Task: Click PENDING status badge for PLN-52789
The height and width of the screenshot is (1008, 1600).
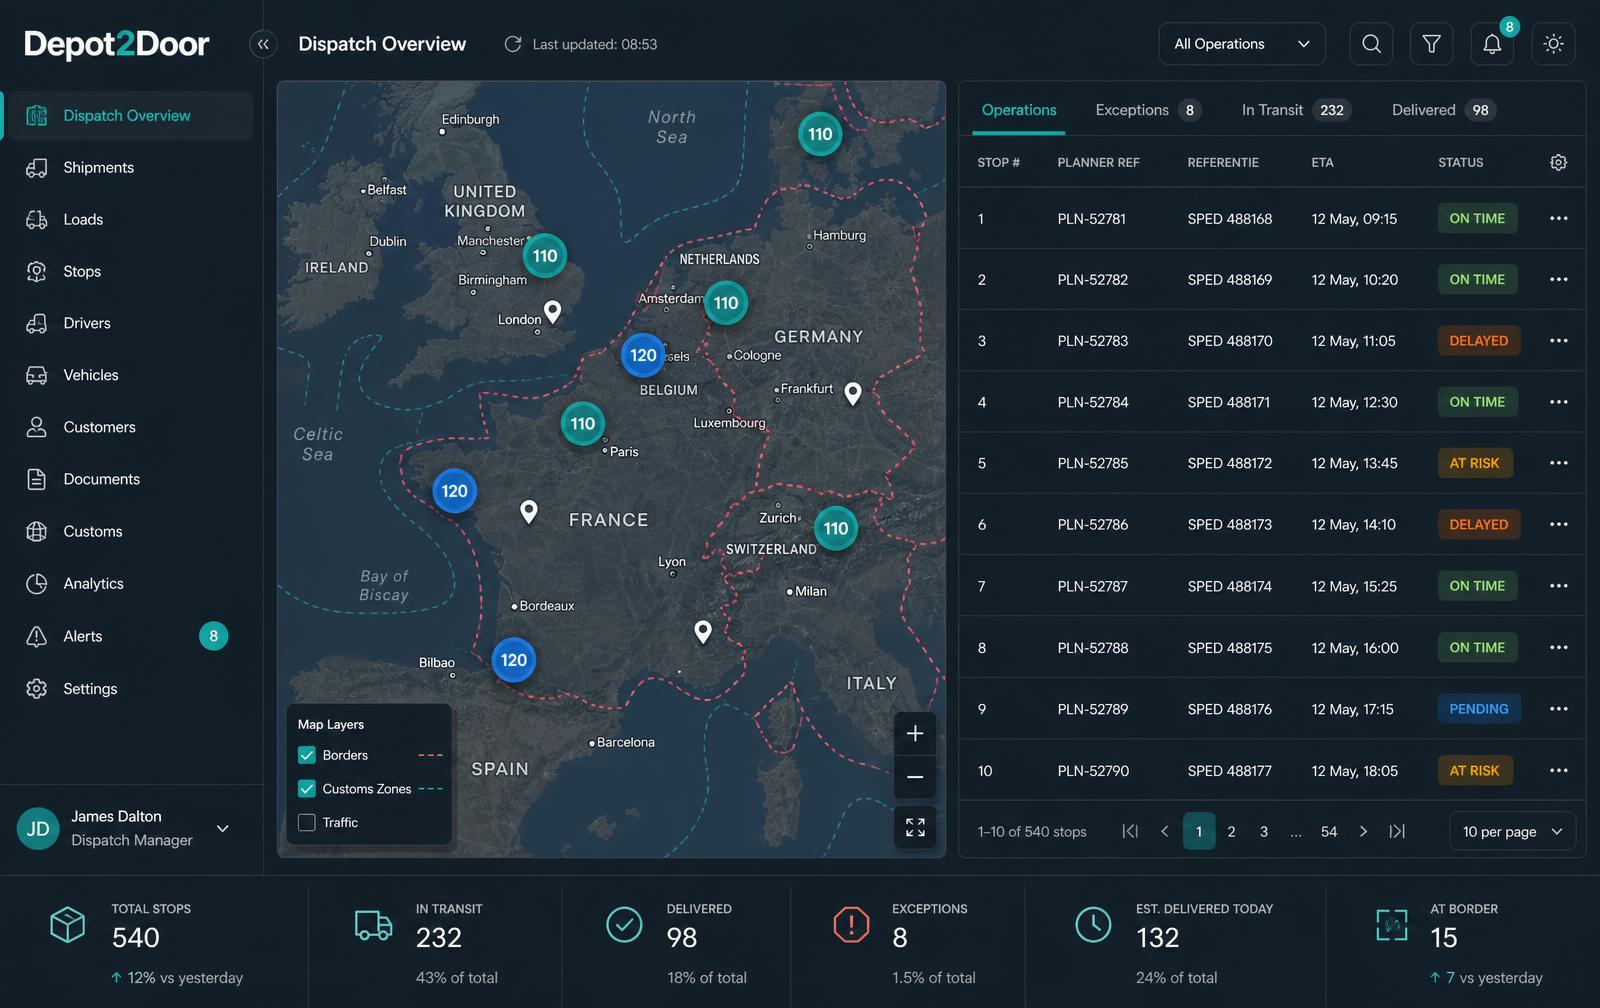Action: click(1479, 709)
